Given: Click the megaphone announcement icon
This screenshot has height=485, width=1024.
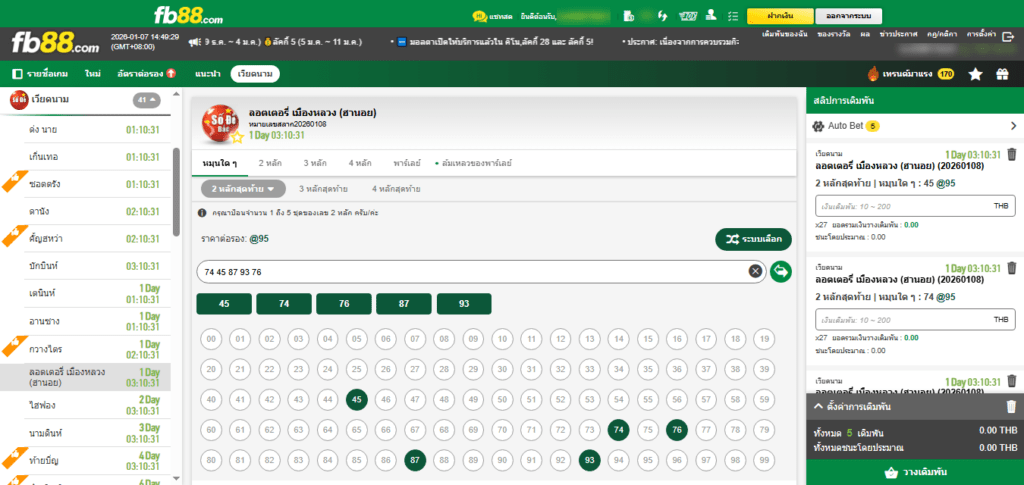Looking at the screenshot, I should pyautogui.click(x=194, y=42).
